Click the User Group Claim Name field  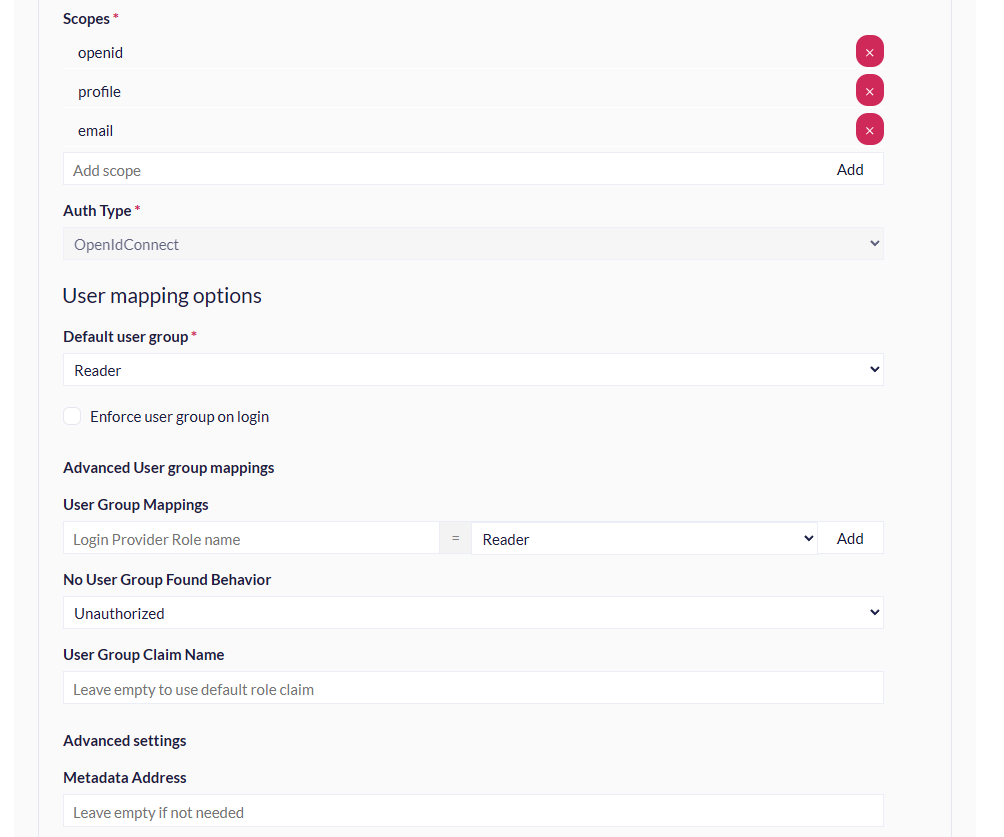473,687
